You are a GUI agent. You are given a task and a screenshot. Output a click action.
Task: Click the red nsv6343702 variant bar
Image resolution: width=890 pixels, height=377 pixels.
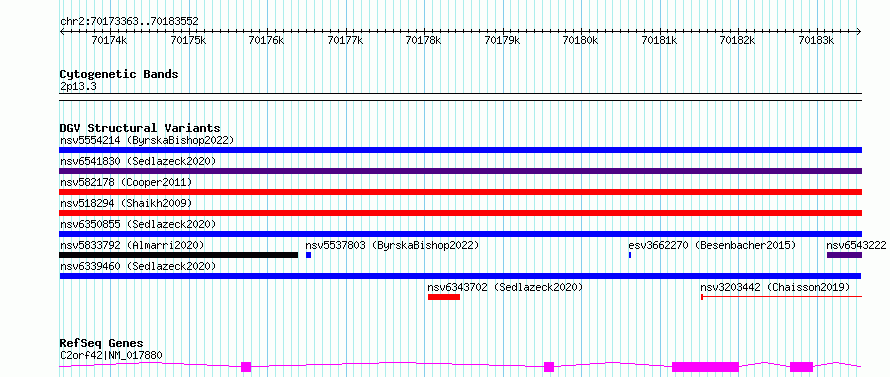click(x=444, y=297)
